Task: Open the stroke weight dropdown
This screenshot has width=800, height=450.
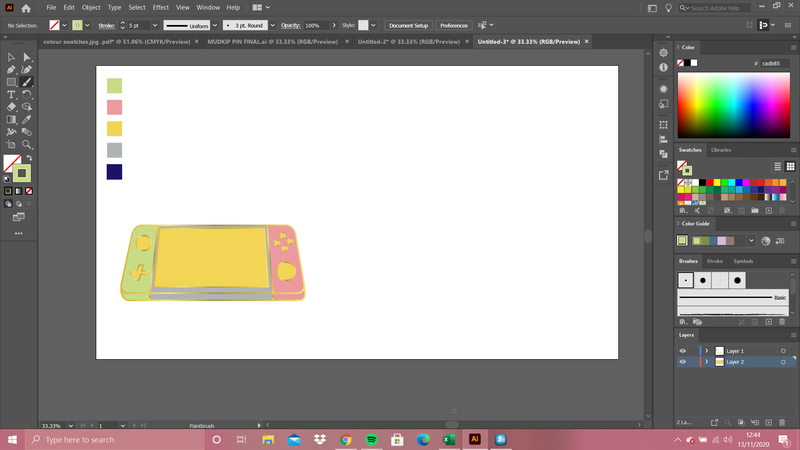Action: [155, 25]
